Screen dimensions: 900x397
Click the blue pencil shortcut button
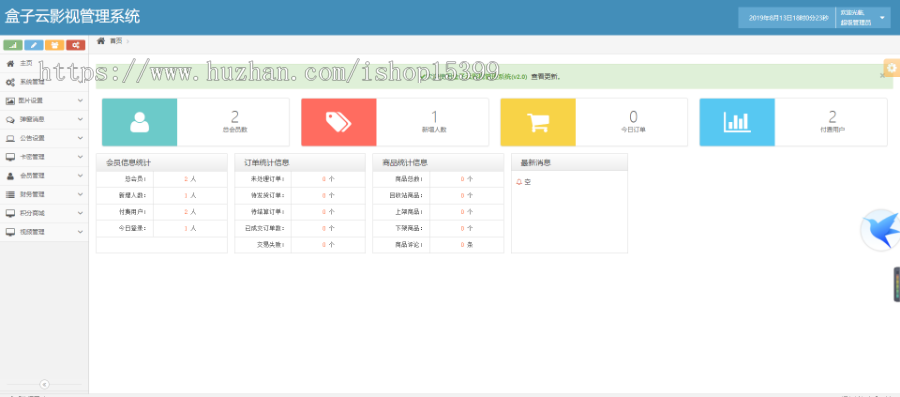tap(34, 45)
